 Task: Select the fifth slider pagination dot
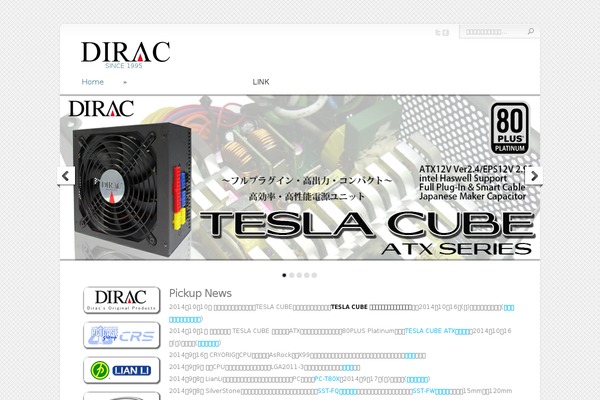click(314, 275)
